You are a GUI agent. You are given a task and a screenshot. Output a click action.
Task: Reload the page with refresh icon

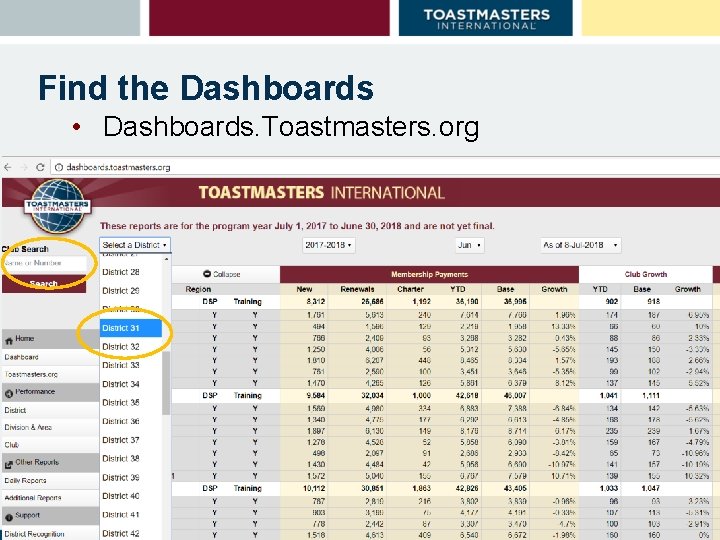click(x=40, y=167)
